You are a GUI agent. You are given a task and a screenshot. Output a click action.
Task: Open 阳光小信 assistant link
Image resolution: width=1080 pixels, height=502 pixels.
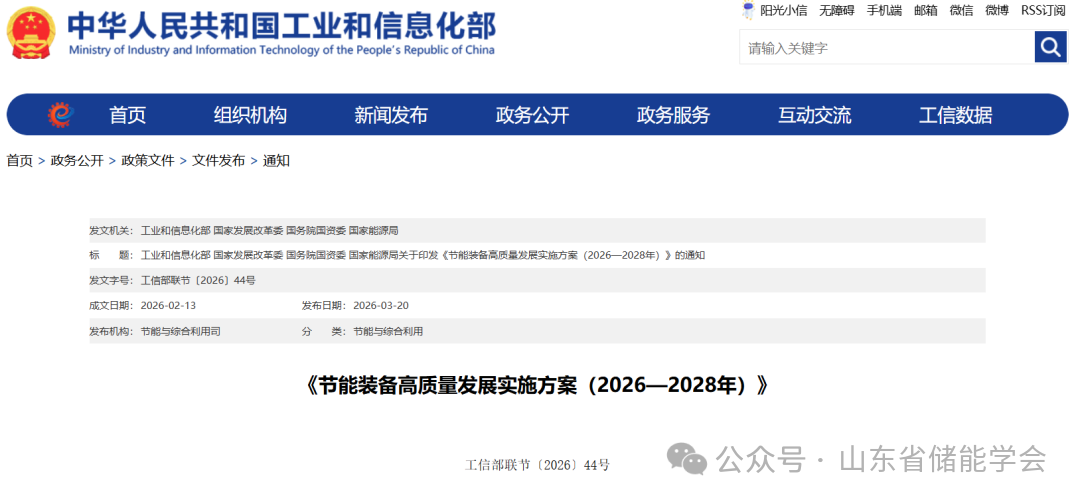(x=784, y=10)
